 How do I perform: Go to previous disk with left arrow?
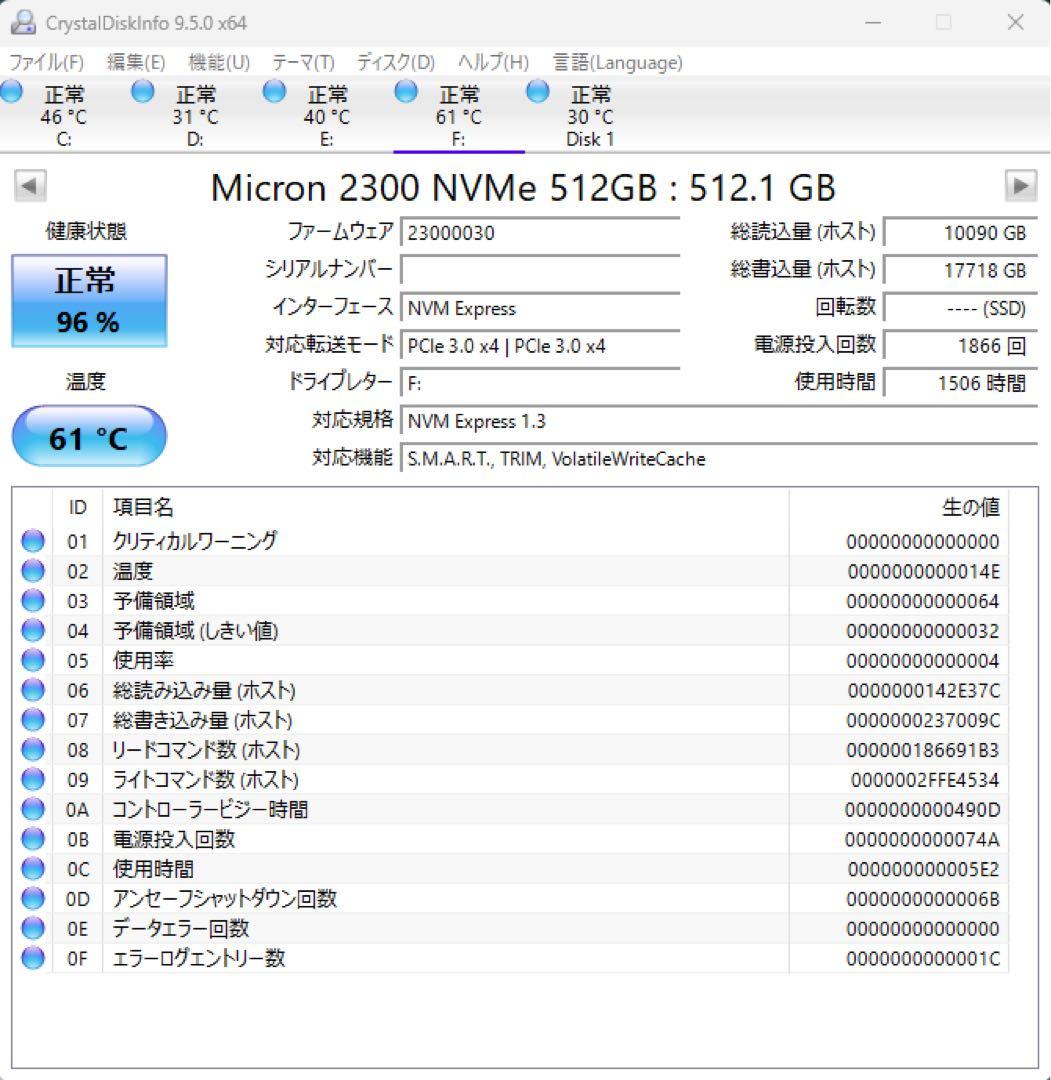coord(30,186)
